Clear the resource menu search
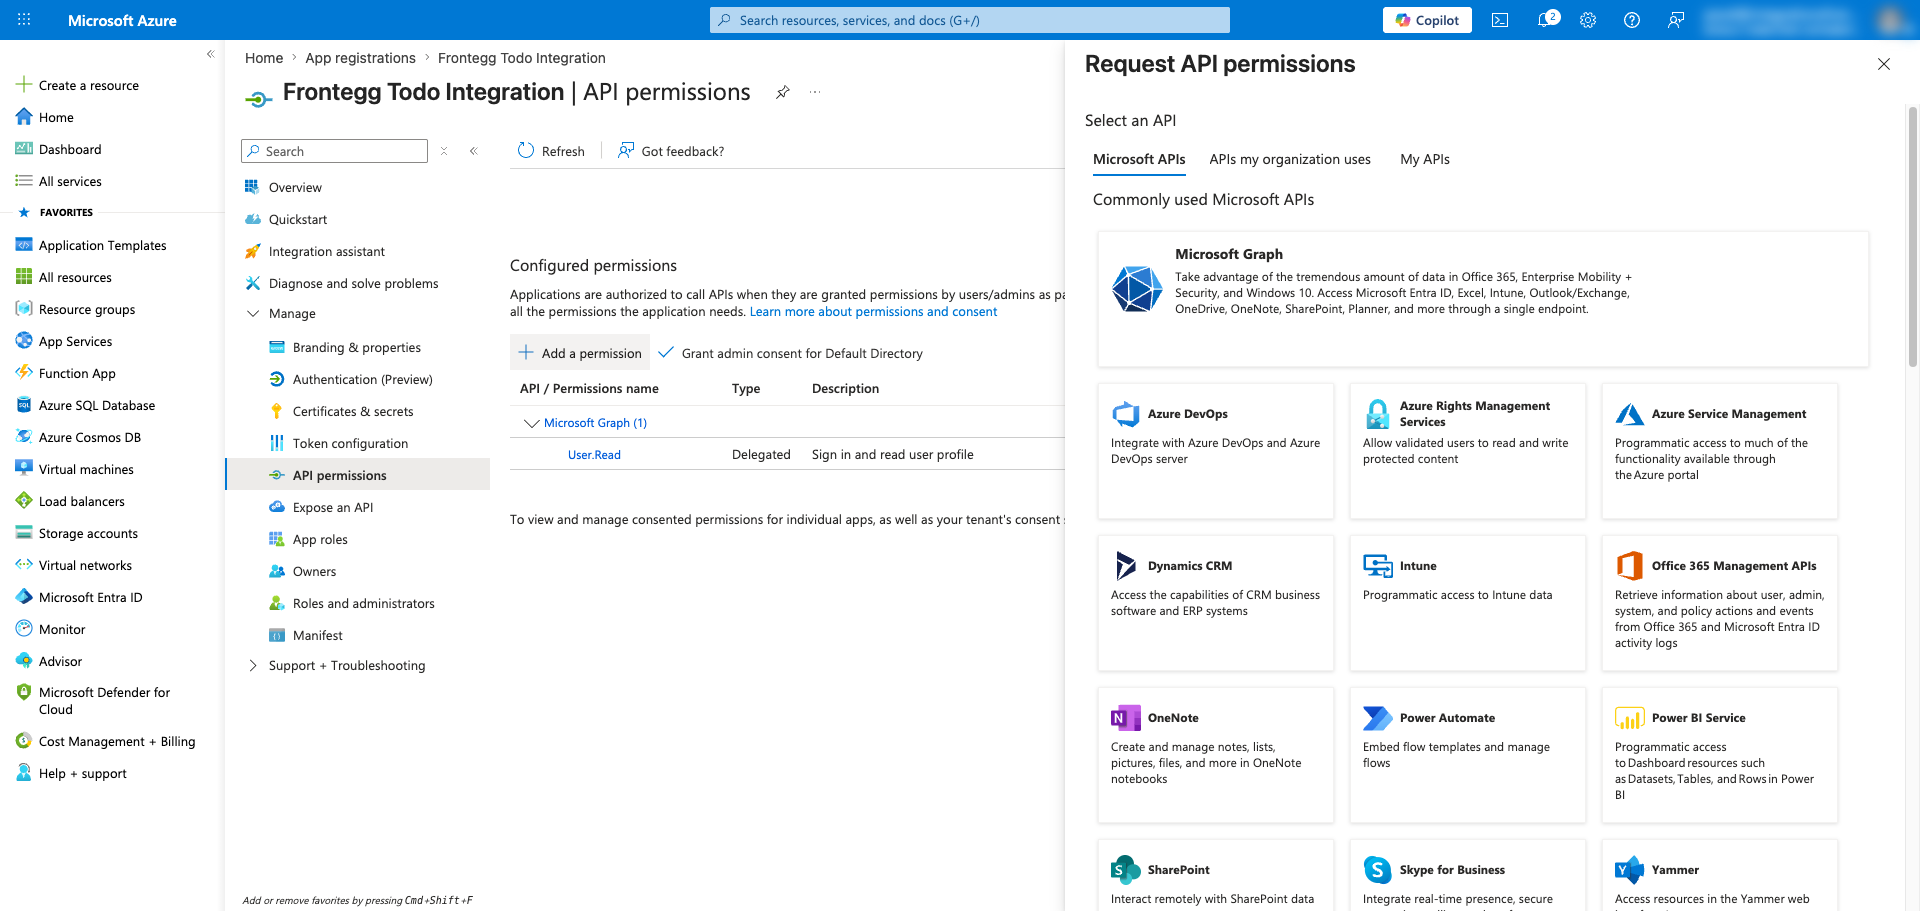This screenshot has height=911, width=1920. [x=444, y=151]
